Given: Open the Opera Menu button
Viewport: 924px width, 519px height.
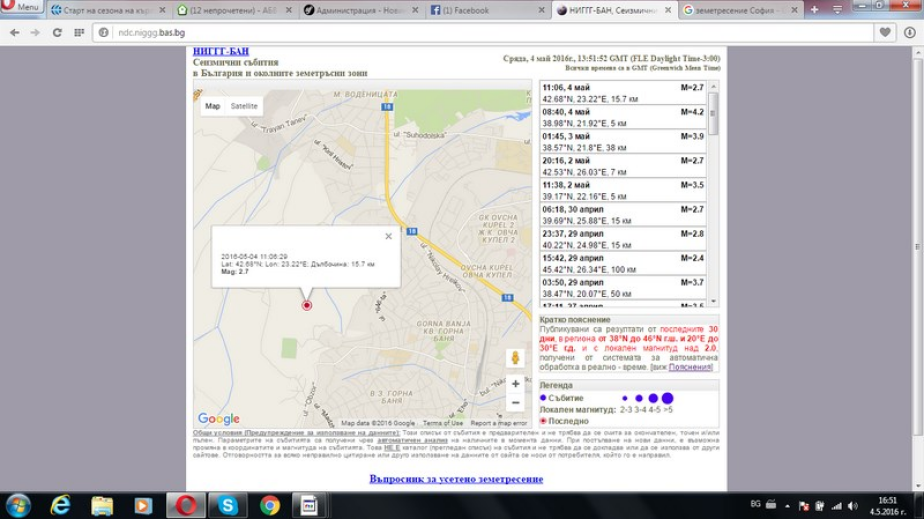Looking at the screenshot, I should coord(22,8).
